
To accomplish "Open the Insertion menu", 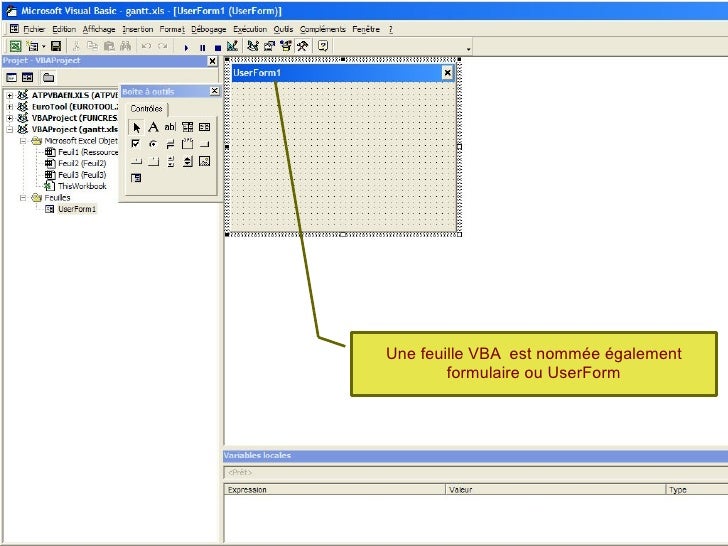I will pyautogui.click(x=138, y=29).
